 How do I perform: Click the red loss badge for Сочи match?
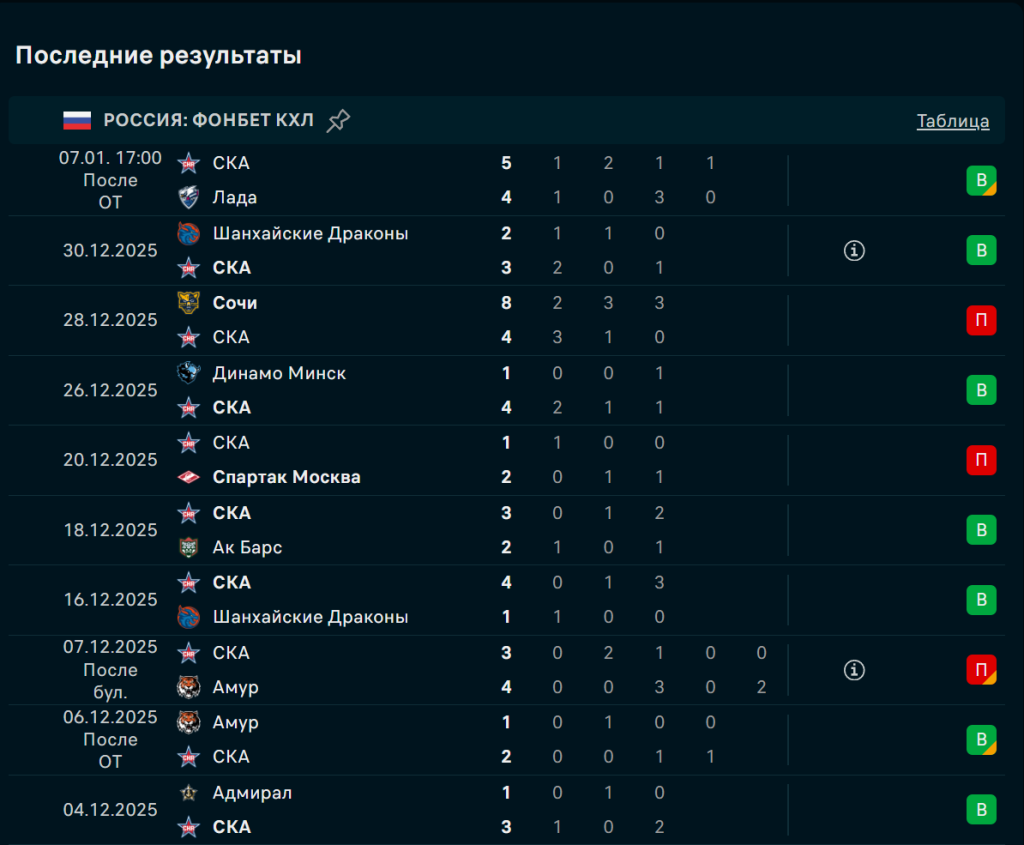(981, 320)
